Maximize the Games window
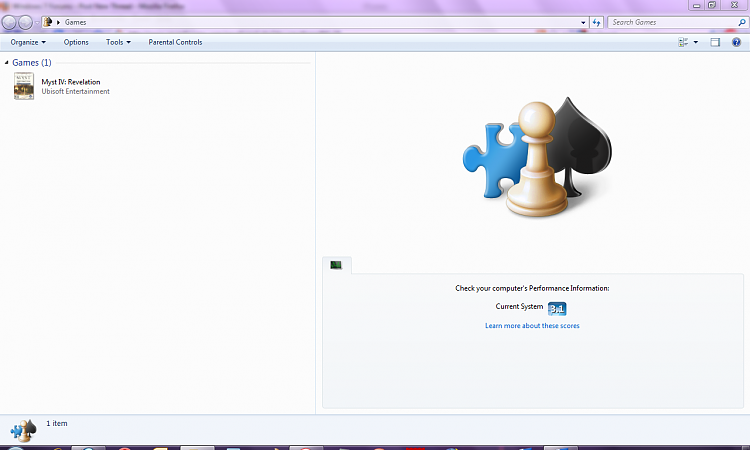 tap(712, 5)
